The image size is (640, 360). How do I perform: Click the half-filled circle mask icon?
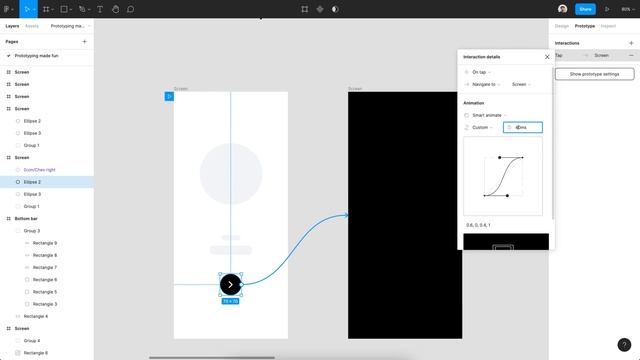335,9
